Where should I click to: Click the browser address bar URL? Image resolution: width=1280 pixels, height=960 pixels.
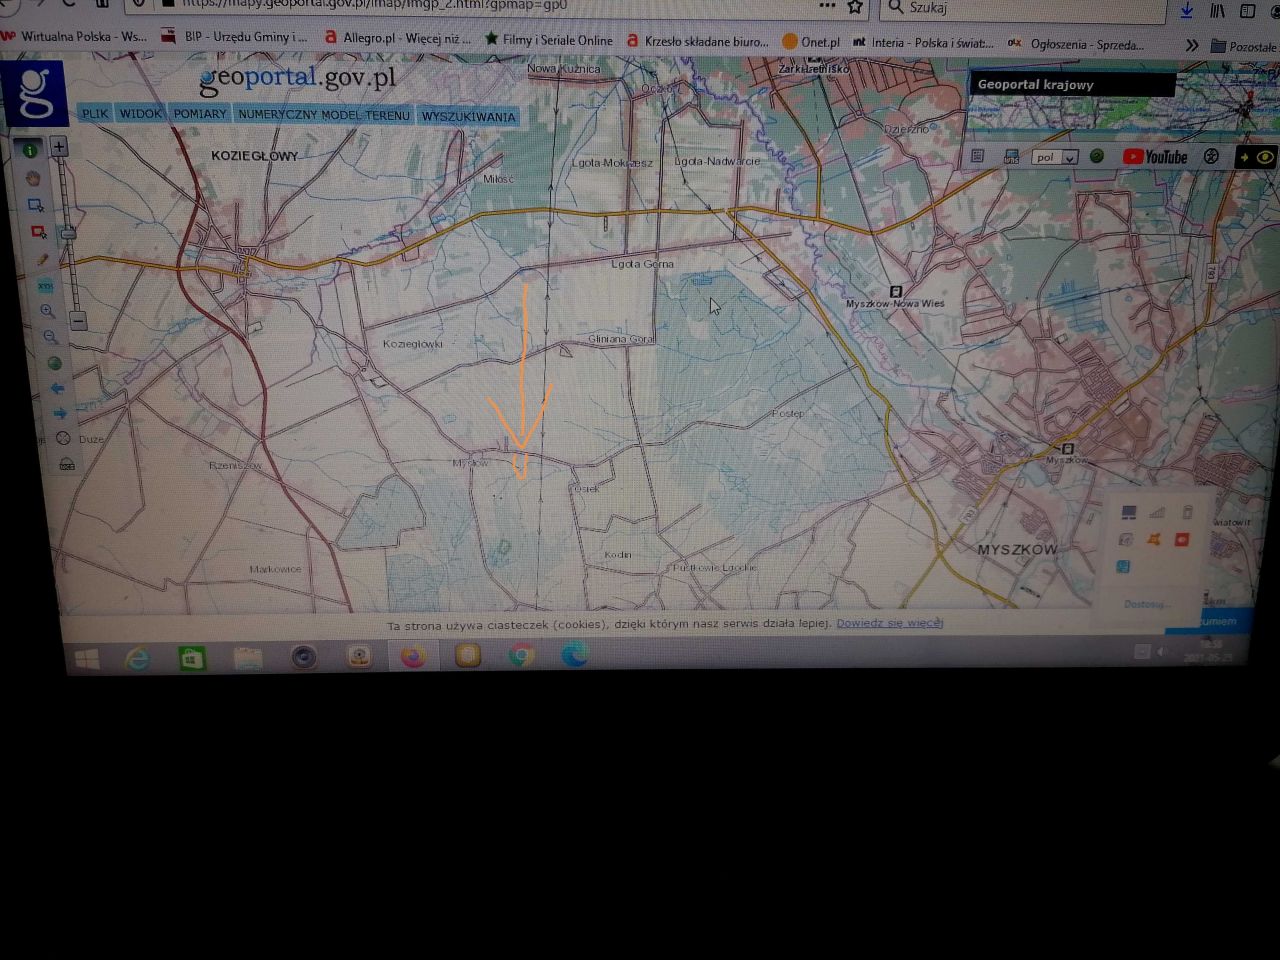click(x=375, y=4)
